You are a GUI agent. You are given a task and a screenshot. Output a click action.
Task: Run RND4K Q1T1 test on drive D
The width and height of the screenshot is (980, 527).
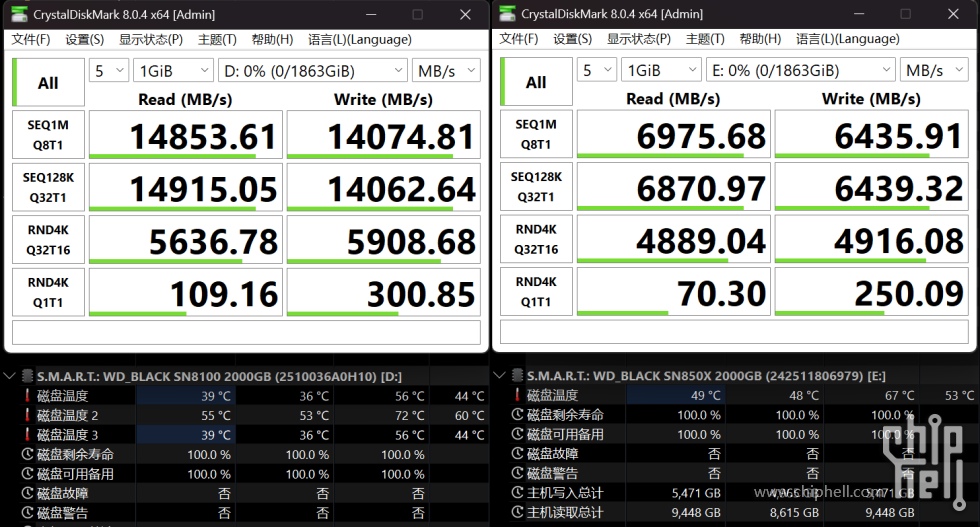coord(48,293)
